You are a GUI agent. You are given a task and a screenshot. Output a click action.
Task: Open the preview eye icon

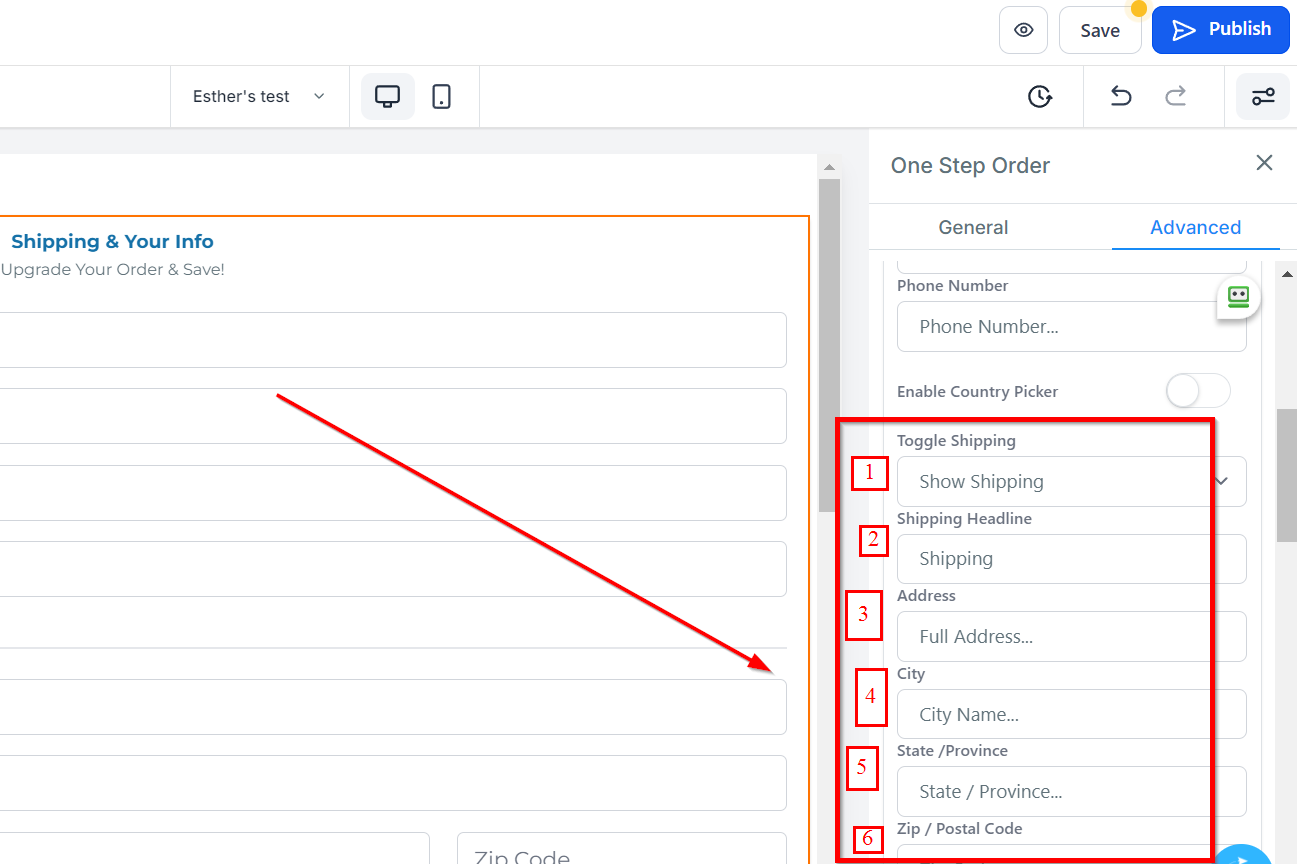pos(1023,30)
